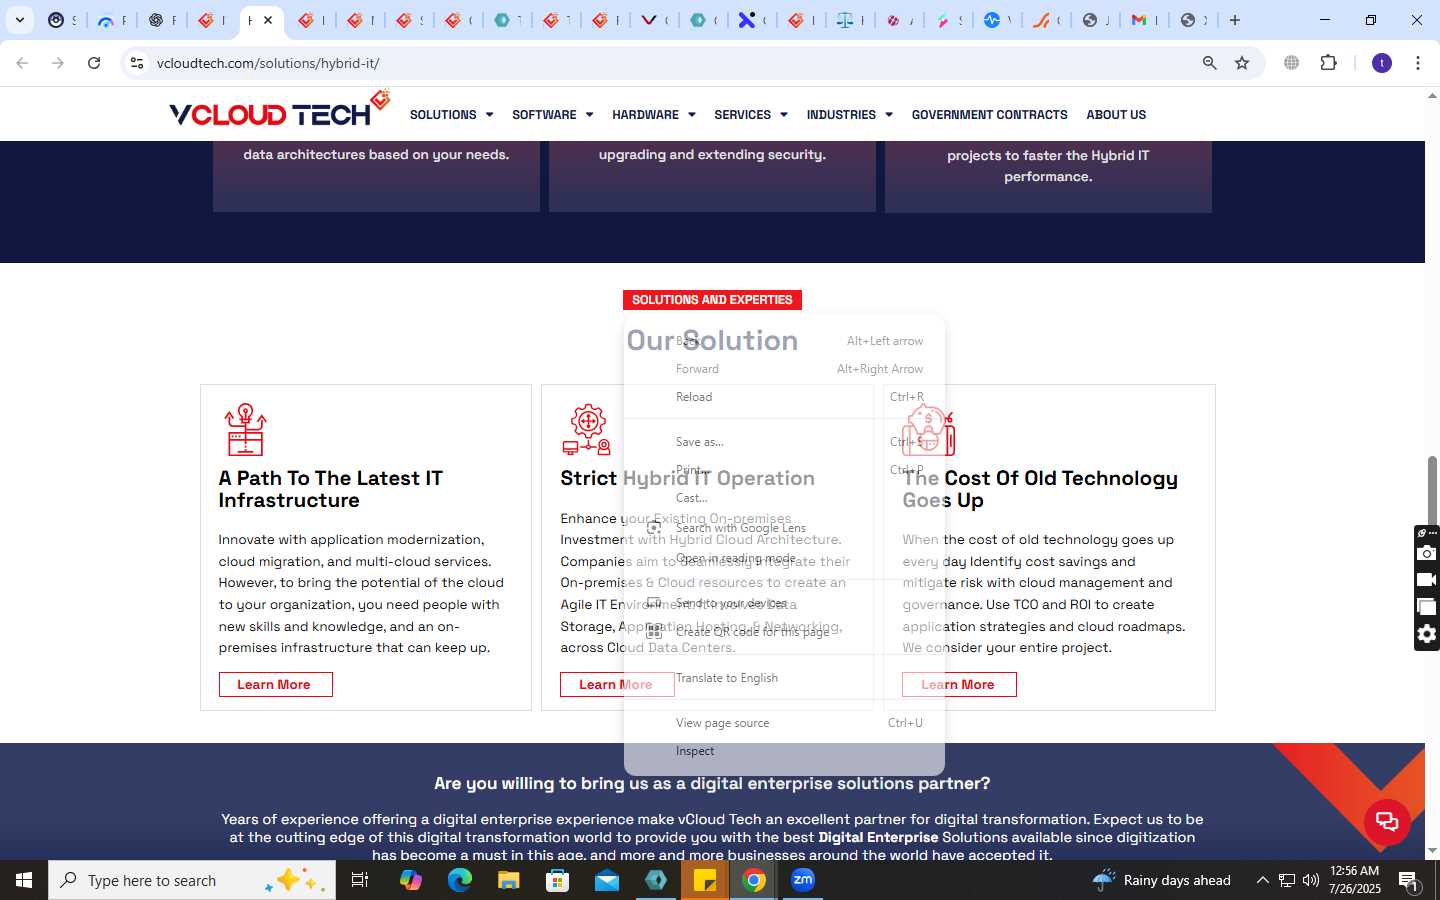Open the Chrome three-dot menu

pyautogui.click(x=1418, y=63)
